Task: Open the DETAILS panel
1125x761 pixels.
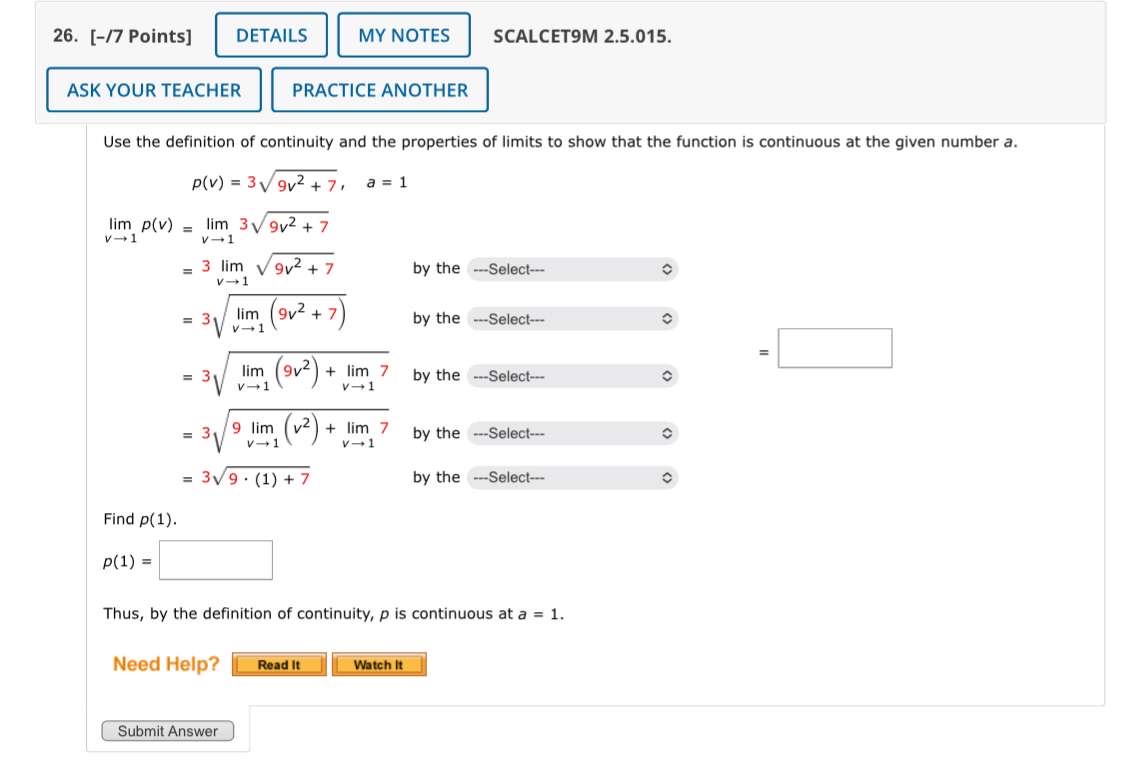Action: click(271, 35)
